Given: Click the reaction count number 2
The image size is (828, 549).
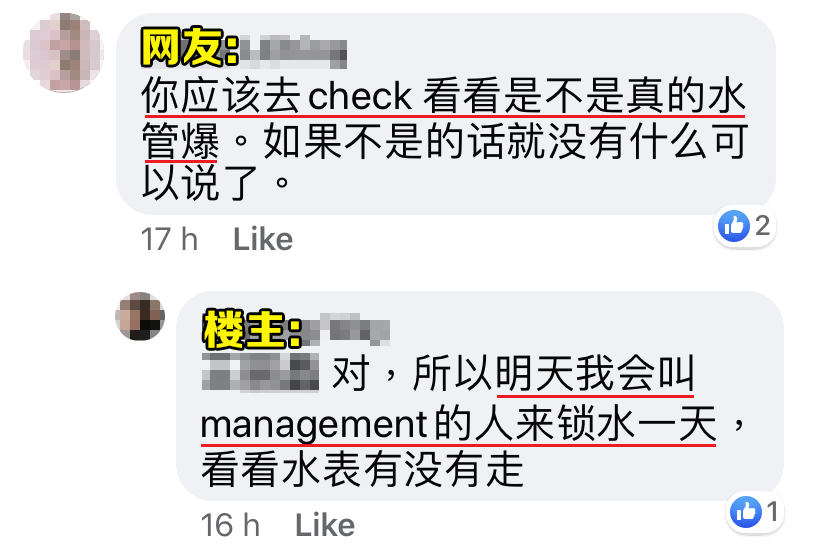Looking at the screenshot, I should tap(762, 226).
